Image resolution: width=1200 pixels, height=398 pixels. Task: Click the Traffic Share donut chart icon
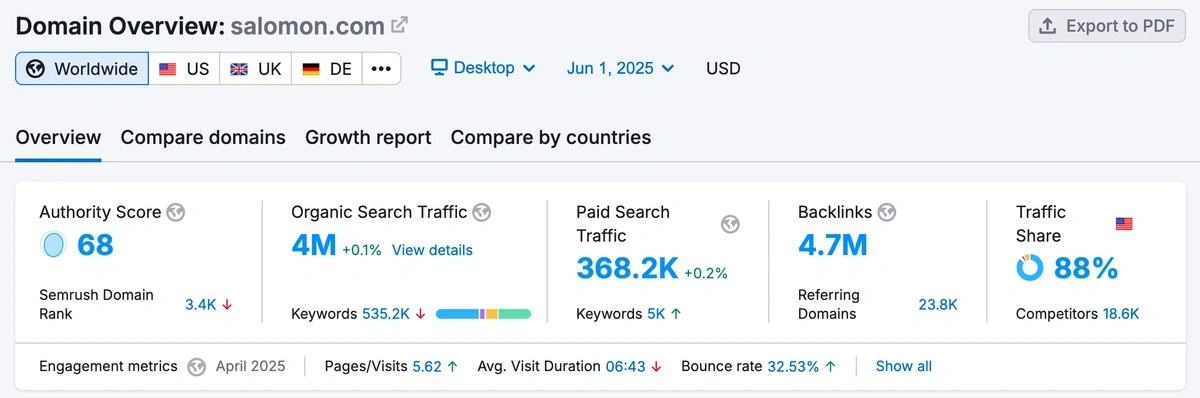click(1029, 267)
